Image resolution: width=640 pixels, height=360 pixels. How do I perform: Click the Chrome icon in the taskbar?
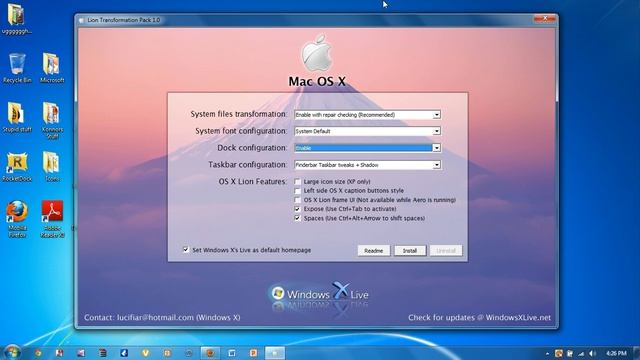38,353
